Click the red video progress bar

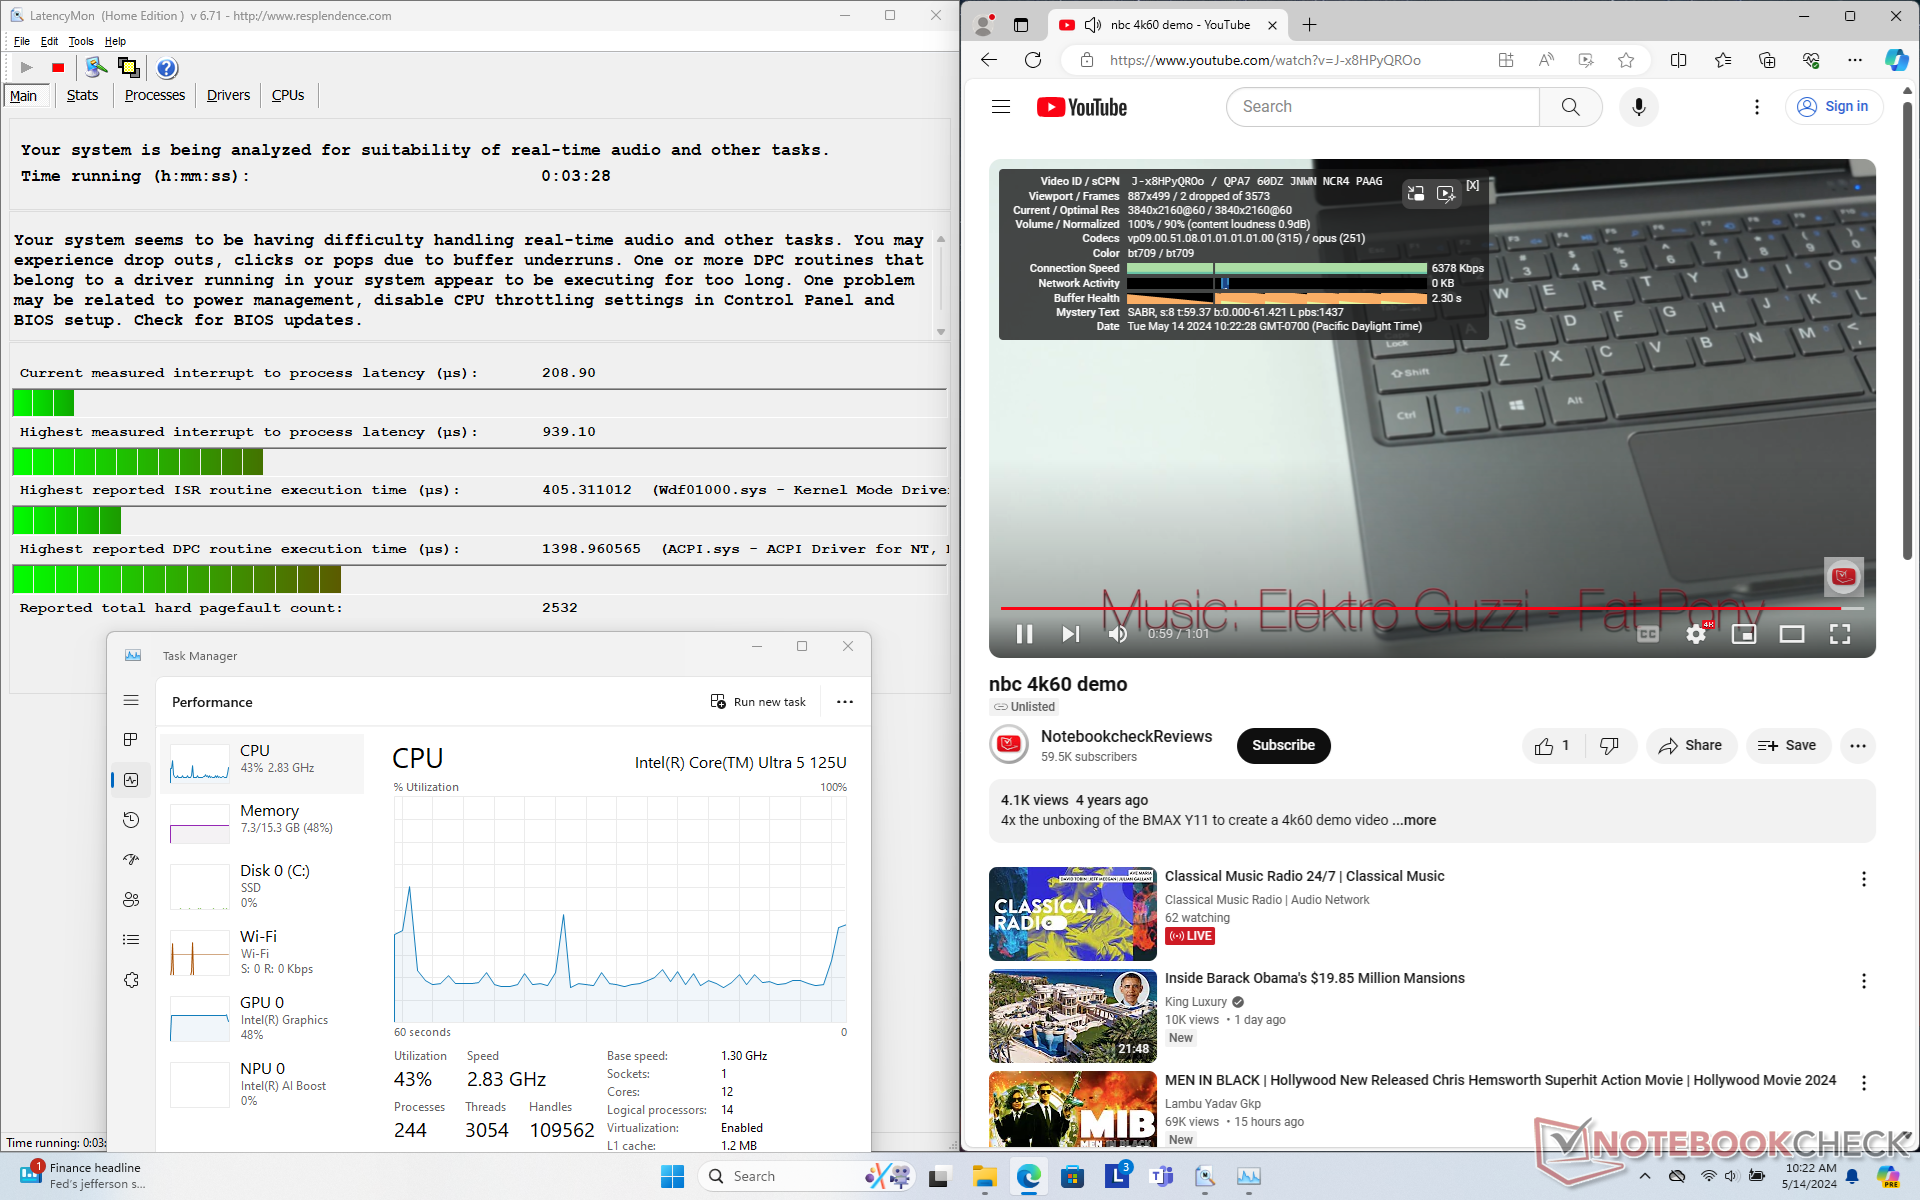click(x=1400, y=608)
